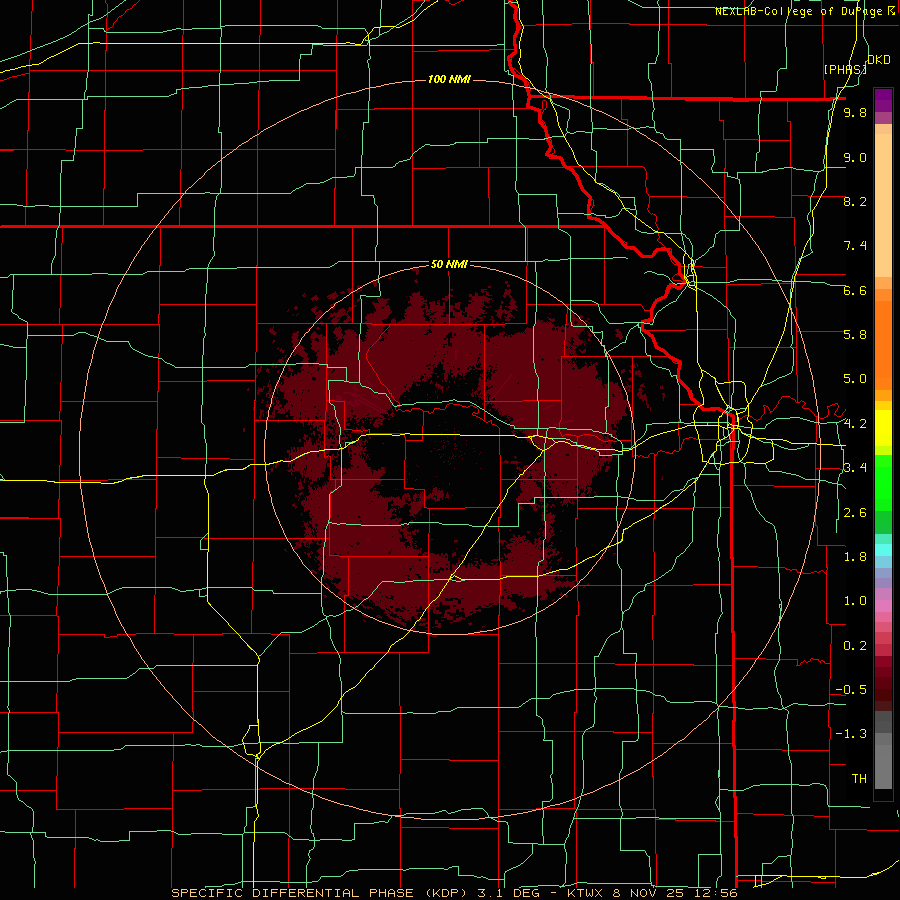Click the 0.2 value on the color scale
The image size is (900, 900).
pyautogui.click(x=855, y=646)
